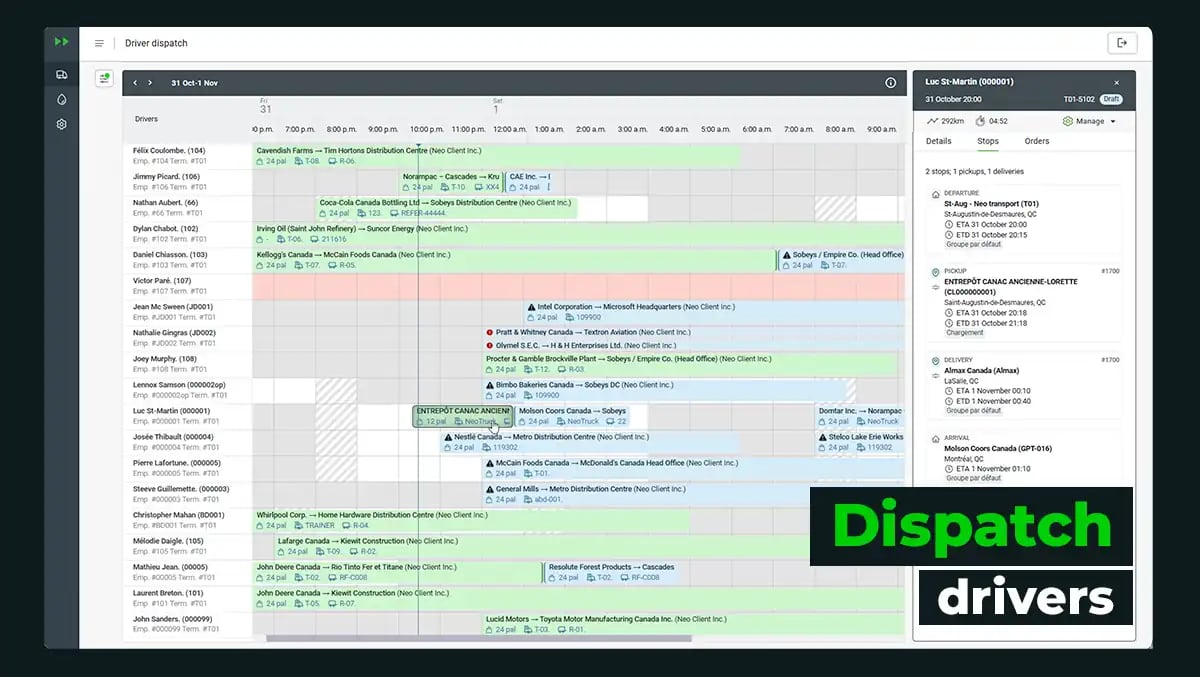1200x677 pixels.
Task: Click the Arrival stop home icon
Action: pyautogui.click(x=935, y=438)
